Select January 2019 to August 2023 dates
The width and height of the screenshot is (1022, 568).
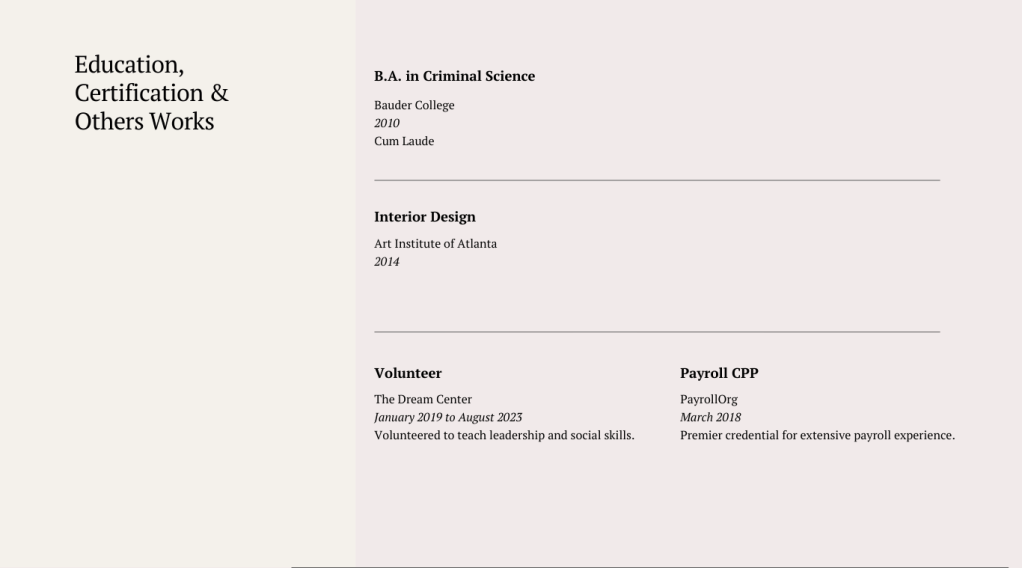pos(448,417)
